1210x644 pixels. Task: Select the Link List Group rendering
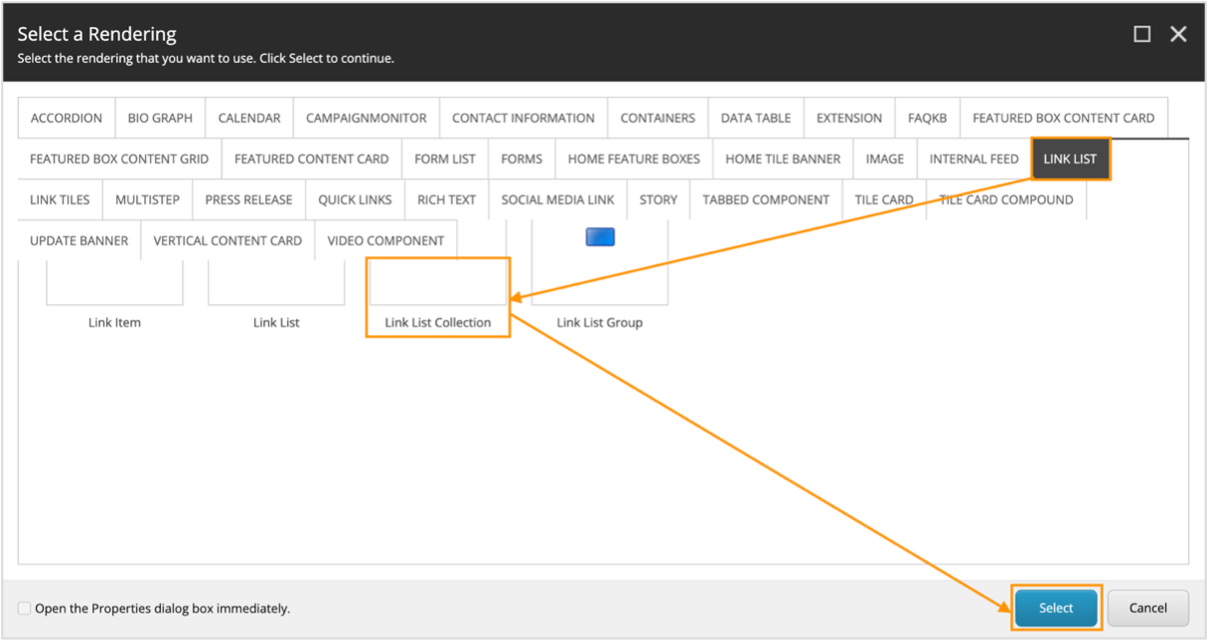coord(599,285)
